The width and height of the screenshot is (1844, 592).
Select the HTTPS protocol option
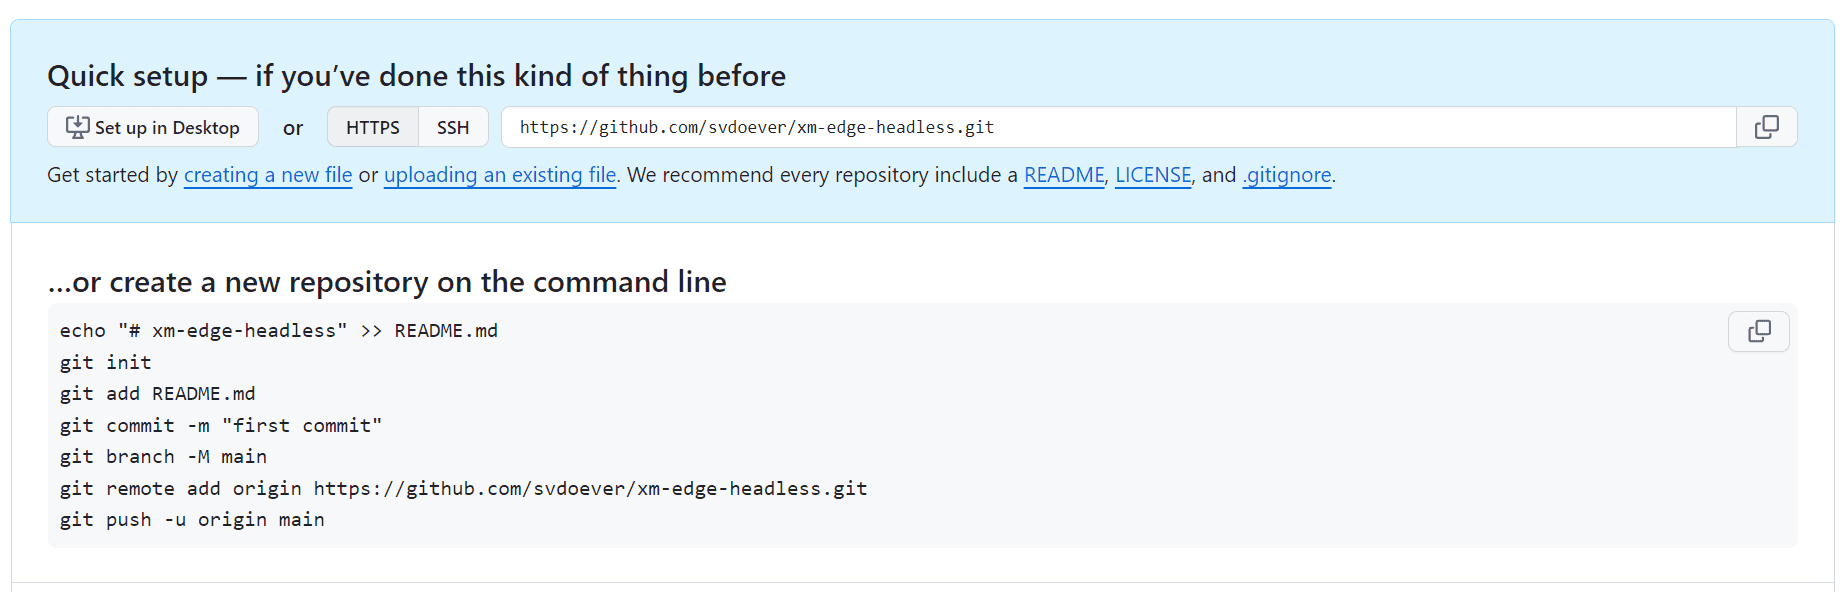373,127
